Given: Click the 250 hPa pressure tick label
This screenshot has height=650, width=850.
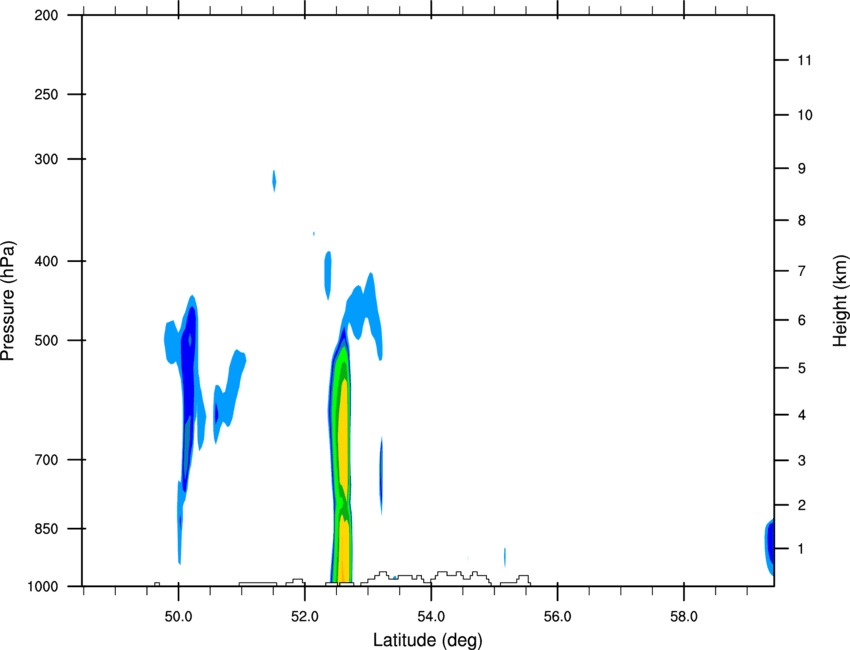Looking at the screenshot, I should click(x=46, y=94).
